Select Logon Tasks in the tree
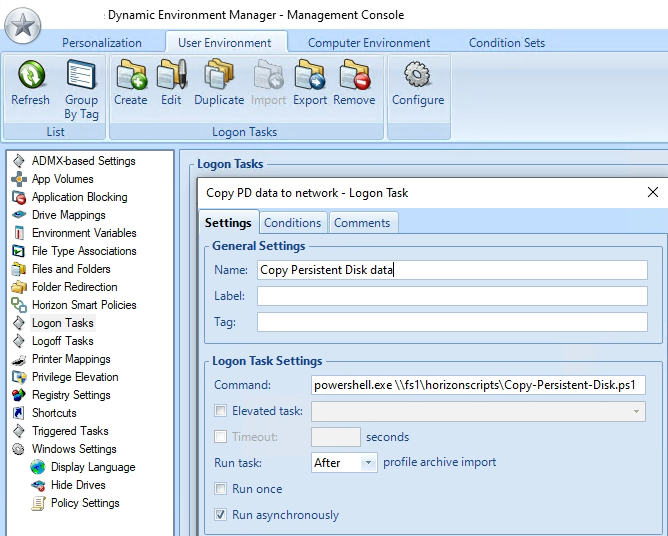The image size is (668, 536). pos(63,323)
